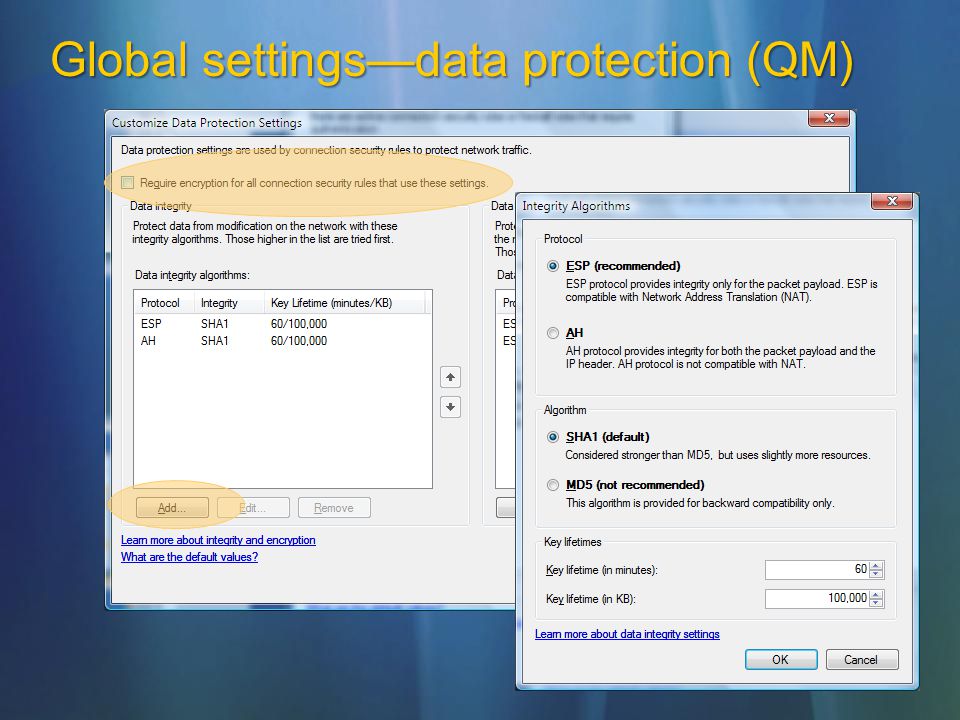960x720 pixels.
Task: Click Remove under data integrity list
Action: 334,508
